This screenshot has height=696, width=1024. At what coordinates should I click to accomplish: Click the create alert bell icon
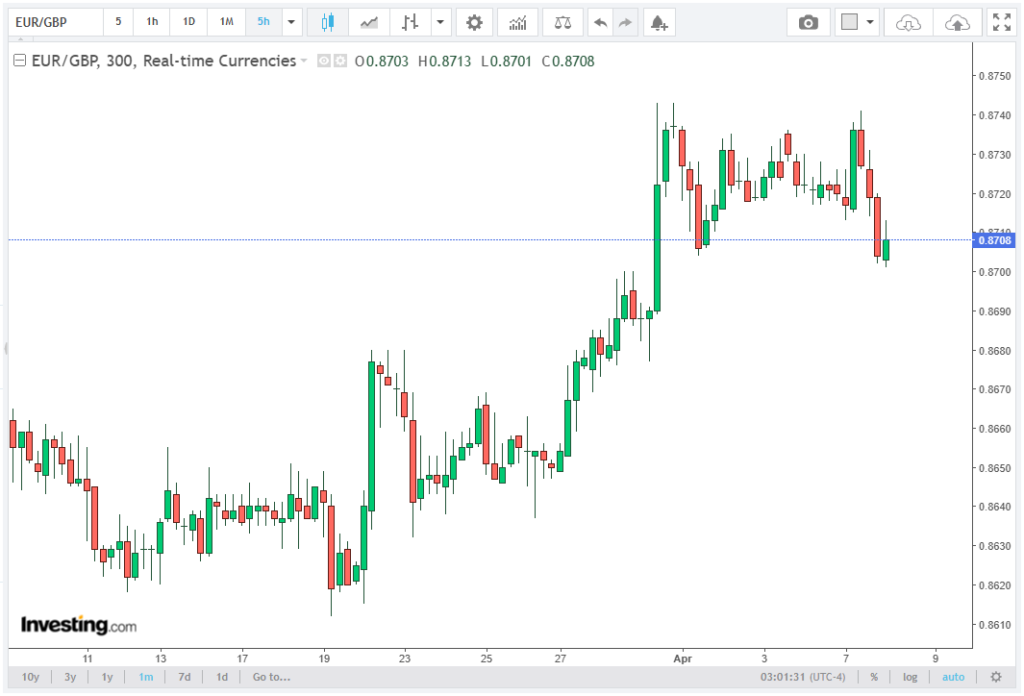656,22
